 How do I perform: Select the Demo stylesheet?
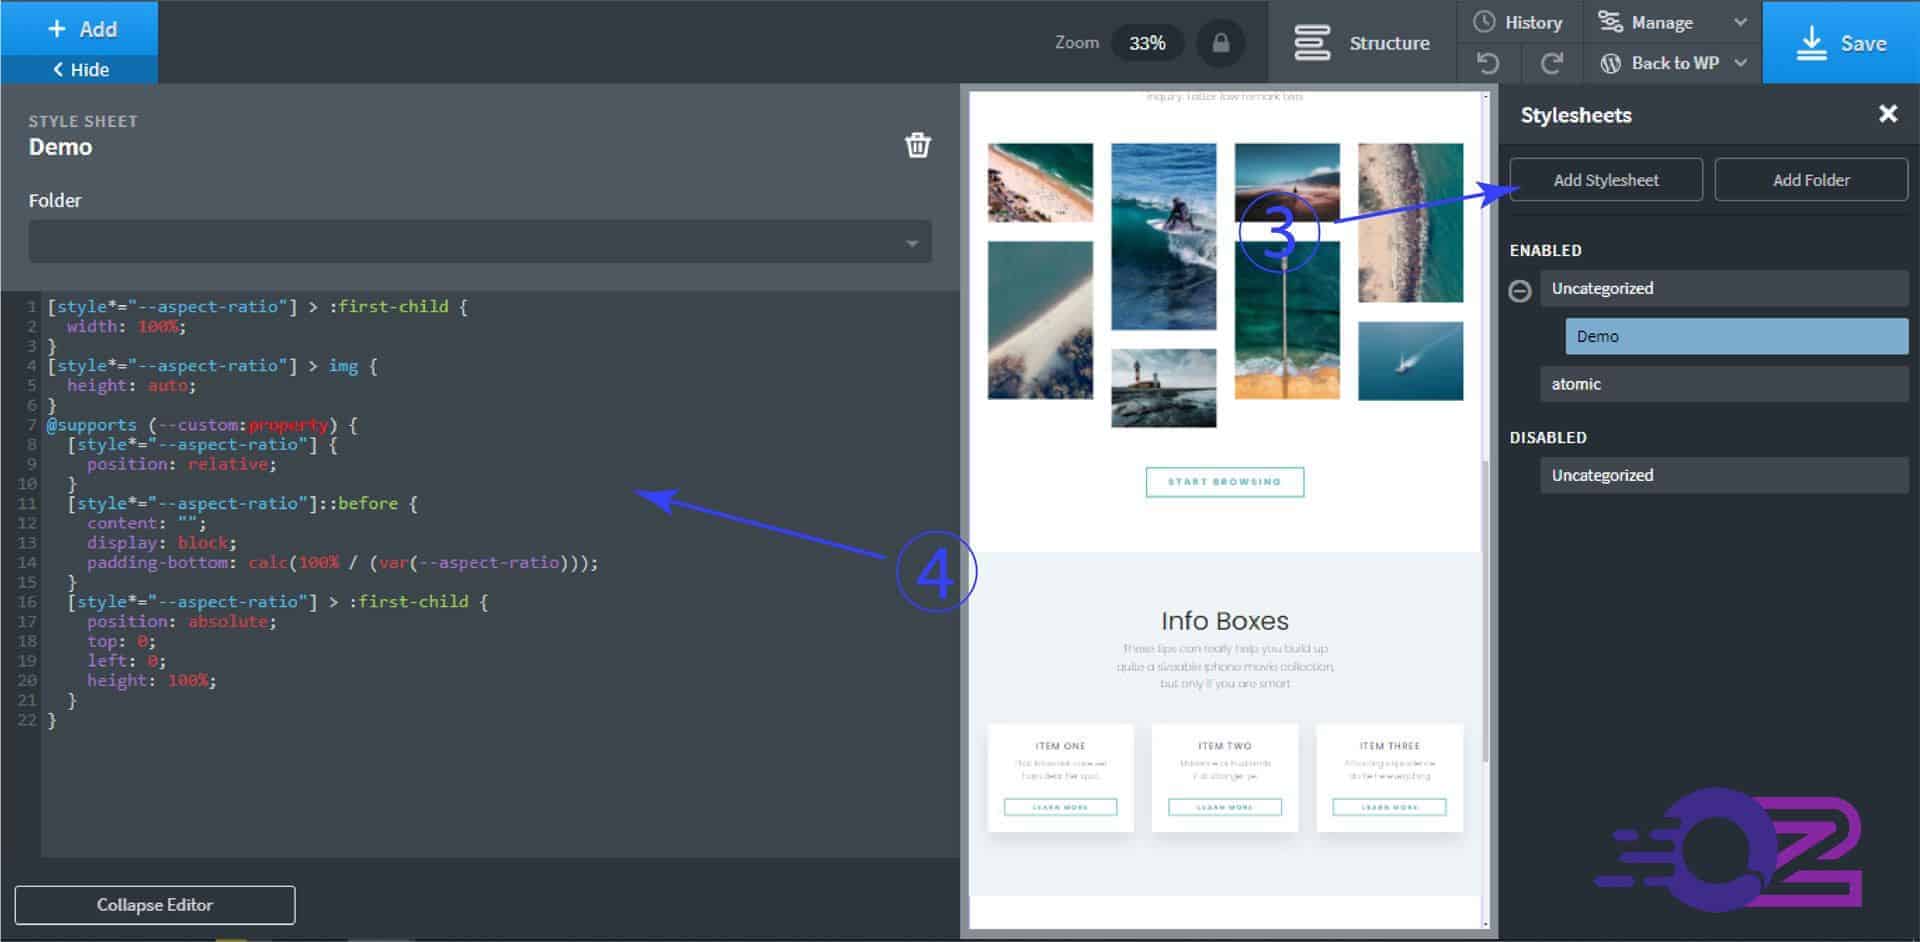click(1735, 337)
